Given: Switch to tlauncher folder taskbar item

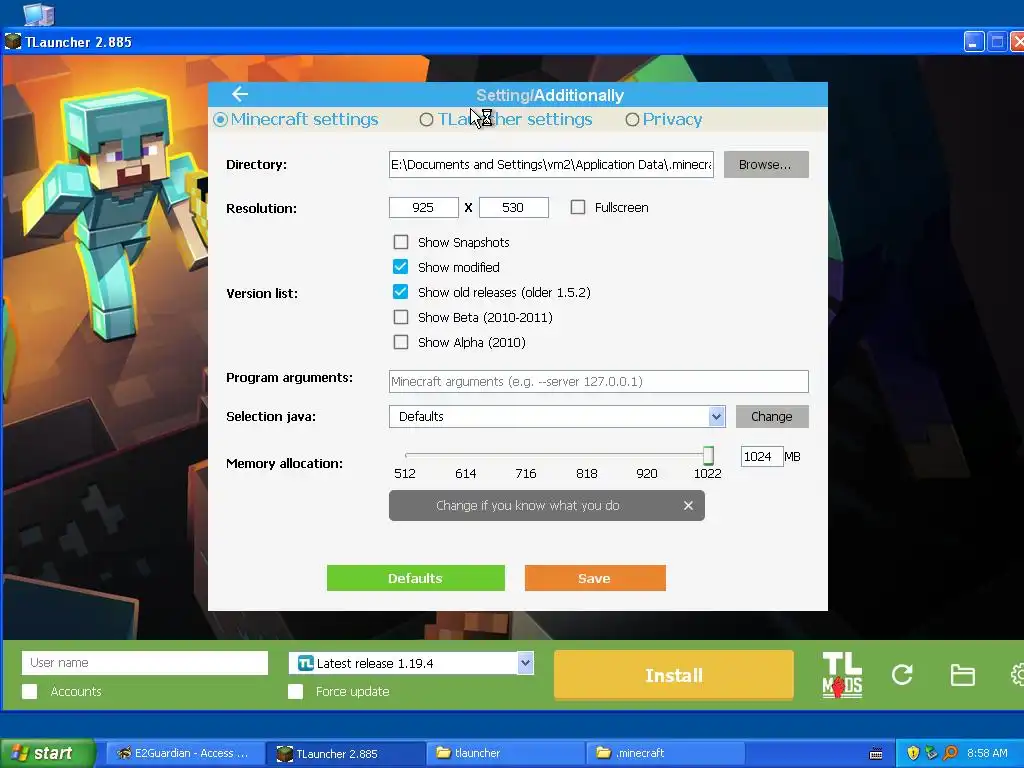Looking at the screenshot, I should pyautogui.click(x=506, y=754).
